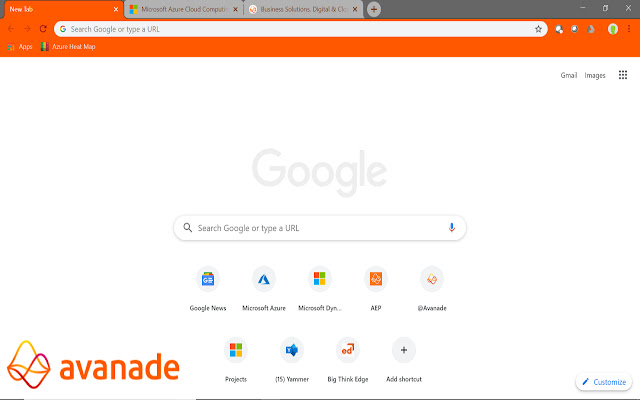
Task: Open a new tab with plus button
Action: click(373, 9)
